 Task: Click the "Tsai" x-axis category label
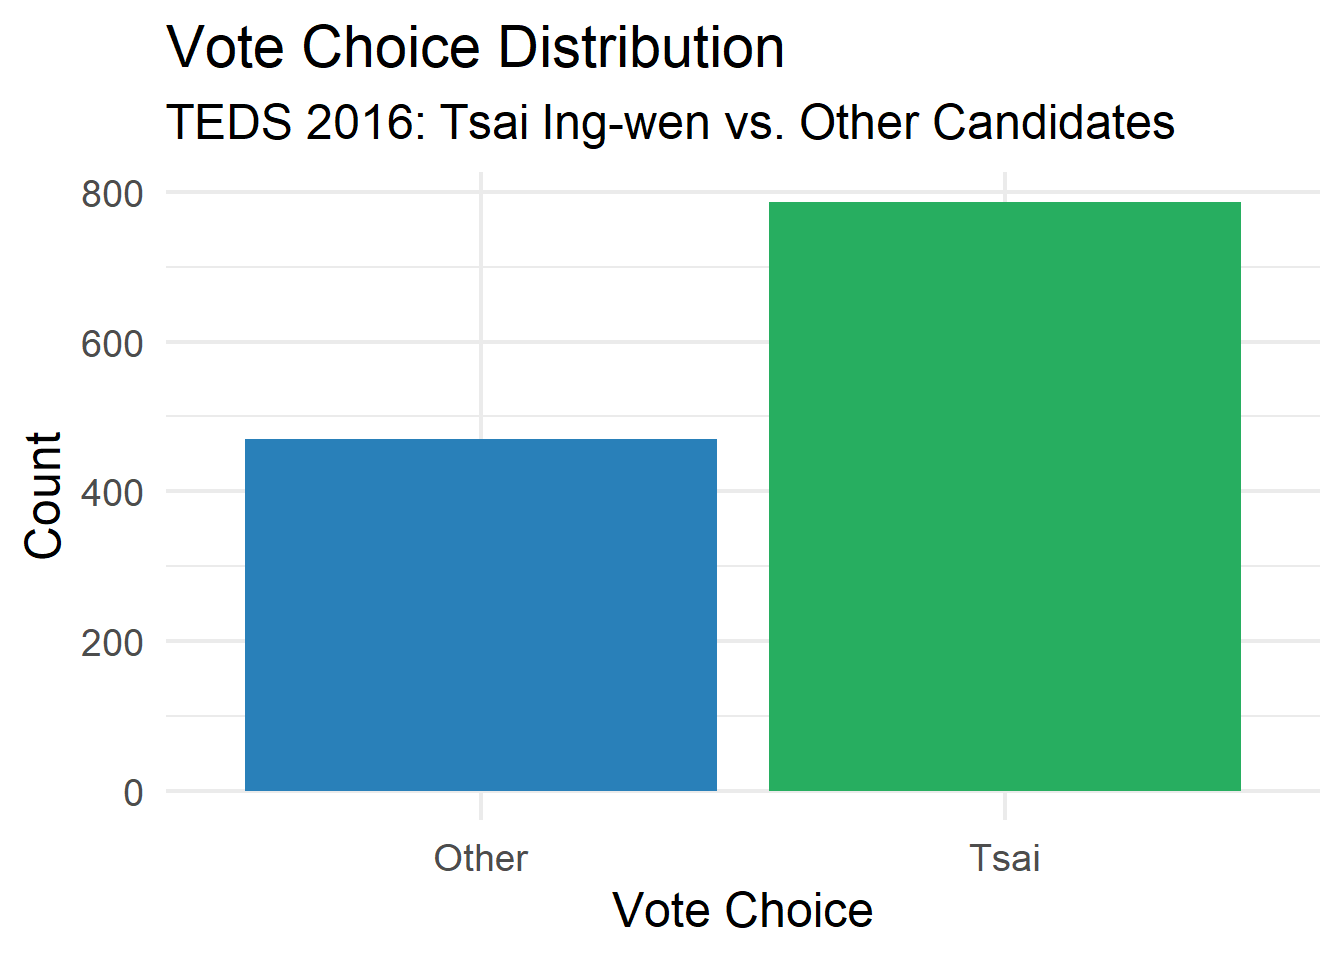(x=1004, y=858)
